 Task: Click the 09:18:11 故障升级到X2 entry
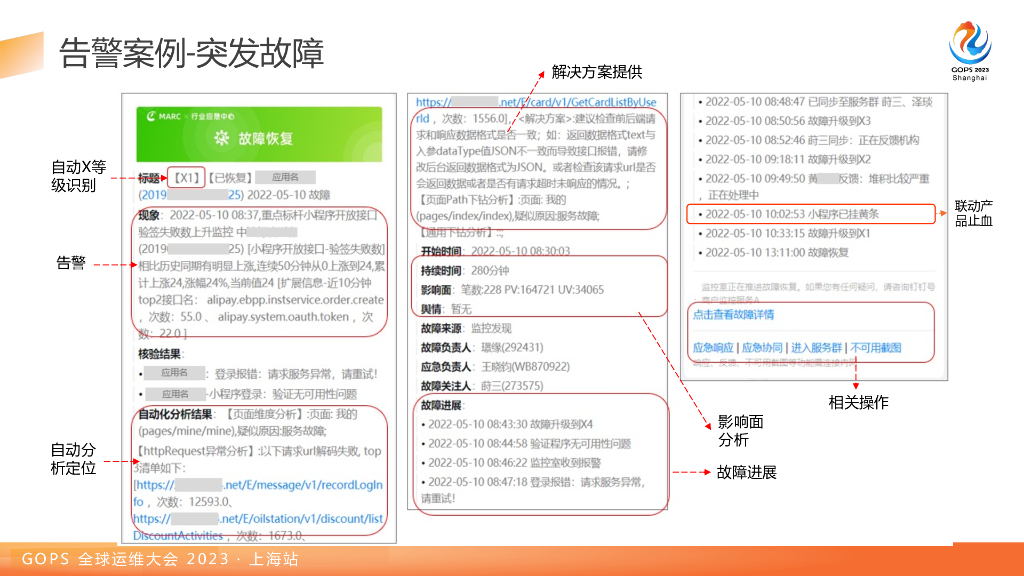pos(784,159)
